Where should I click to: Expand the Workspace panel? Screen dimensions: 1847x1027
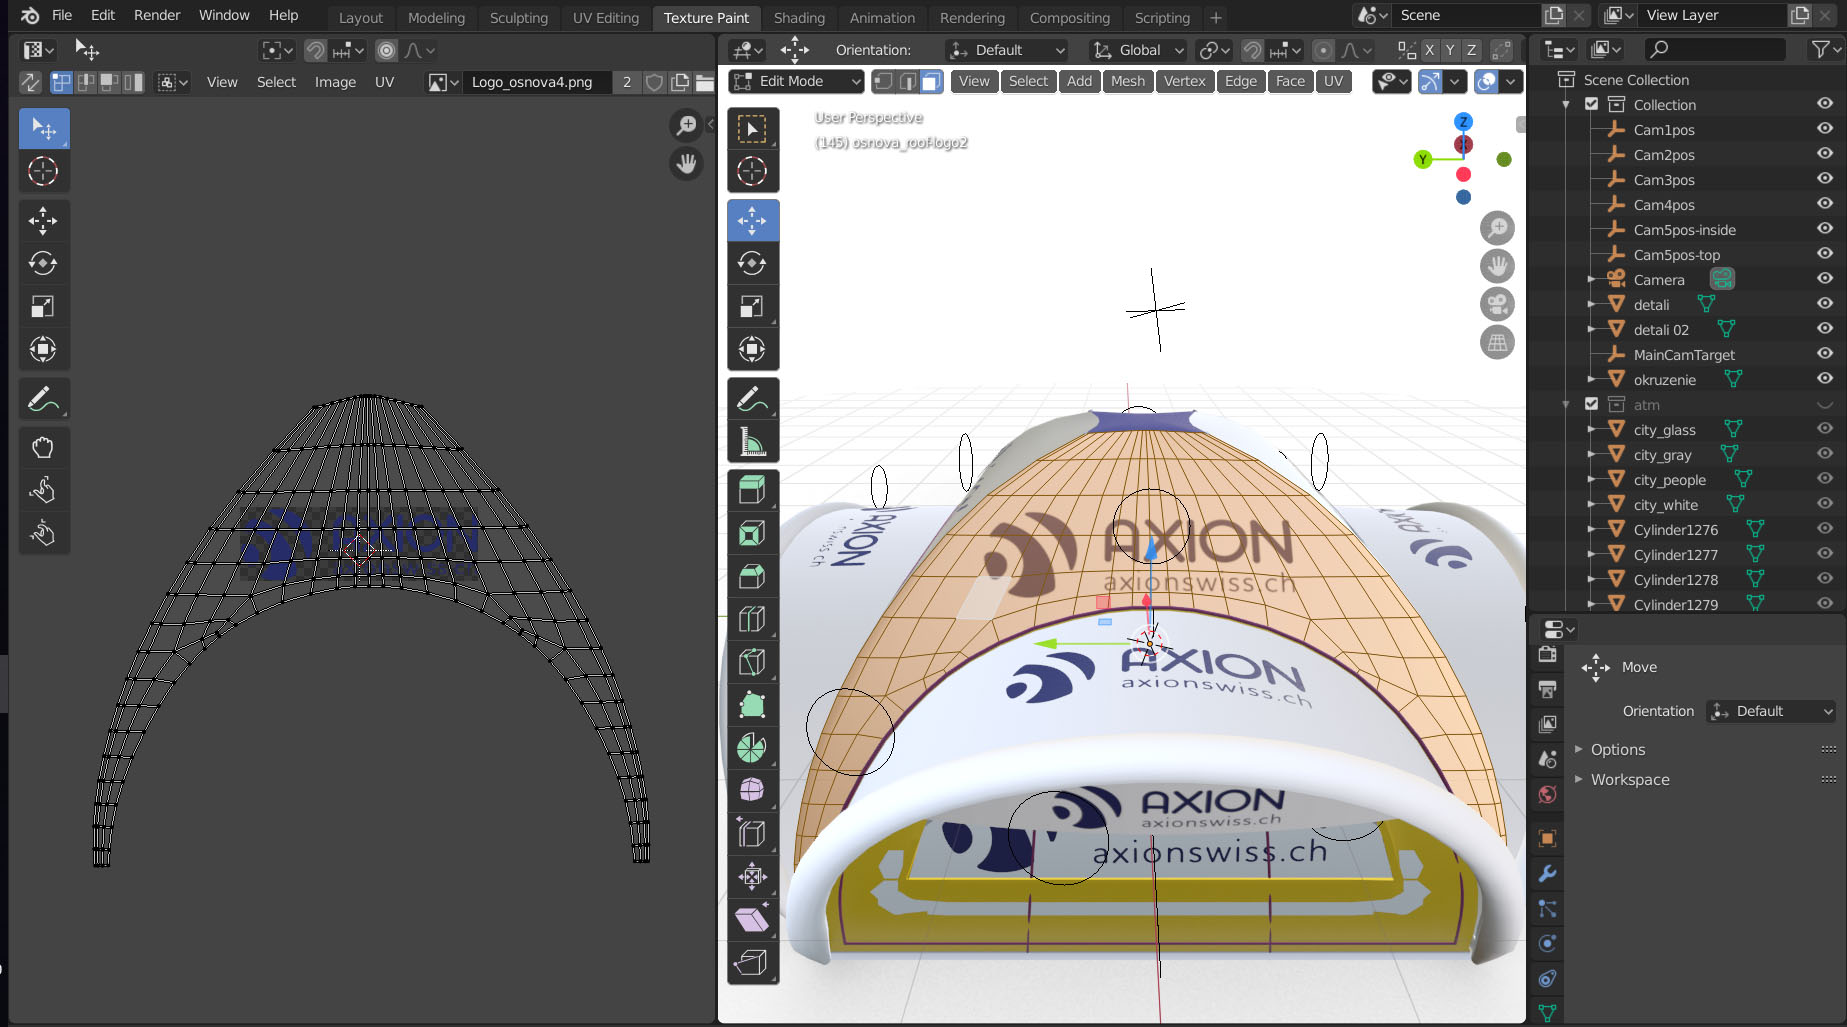(x=1629, y=779)
